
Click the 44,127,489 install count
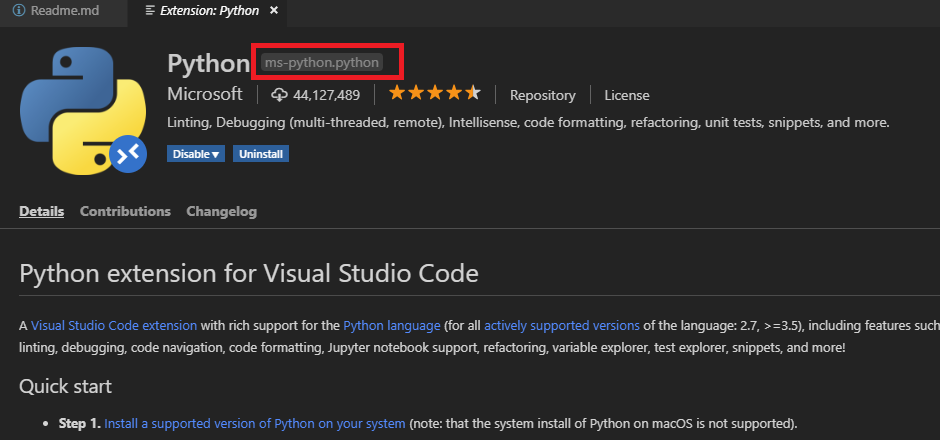pos(326,95)
